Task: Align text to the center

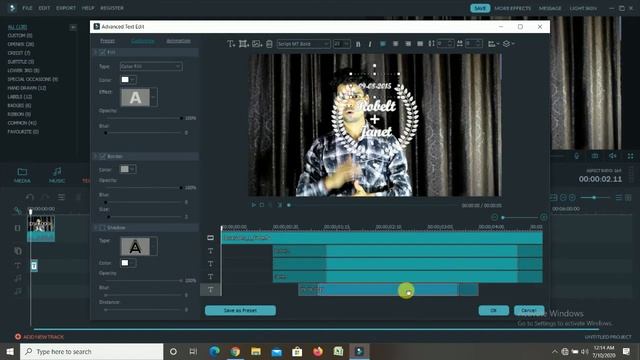Action: click(396, 44)
